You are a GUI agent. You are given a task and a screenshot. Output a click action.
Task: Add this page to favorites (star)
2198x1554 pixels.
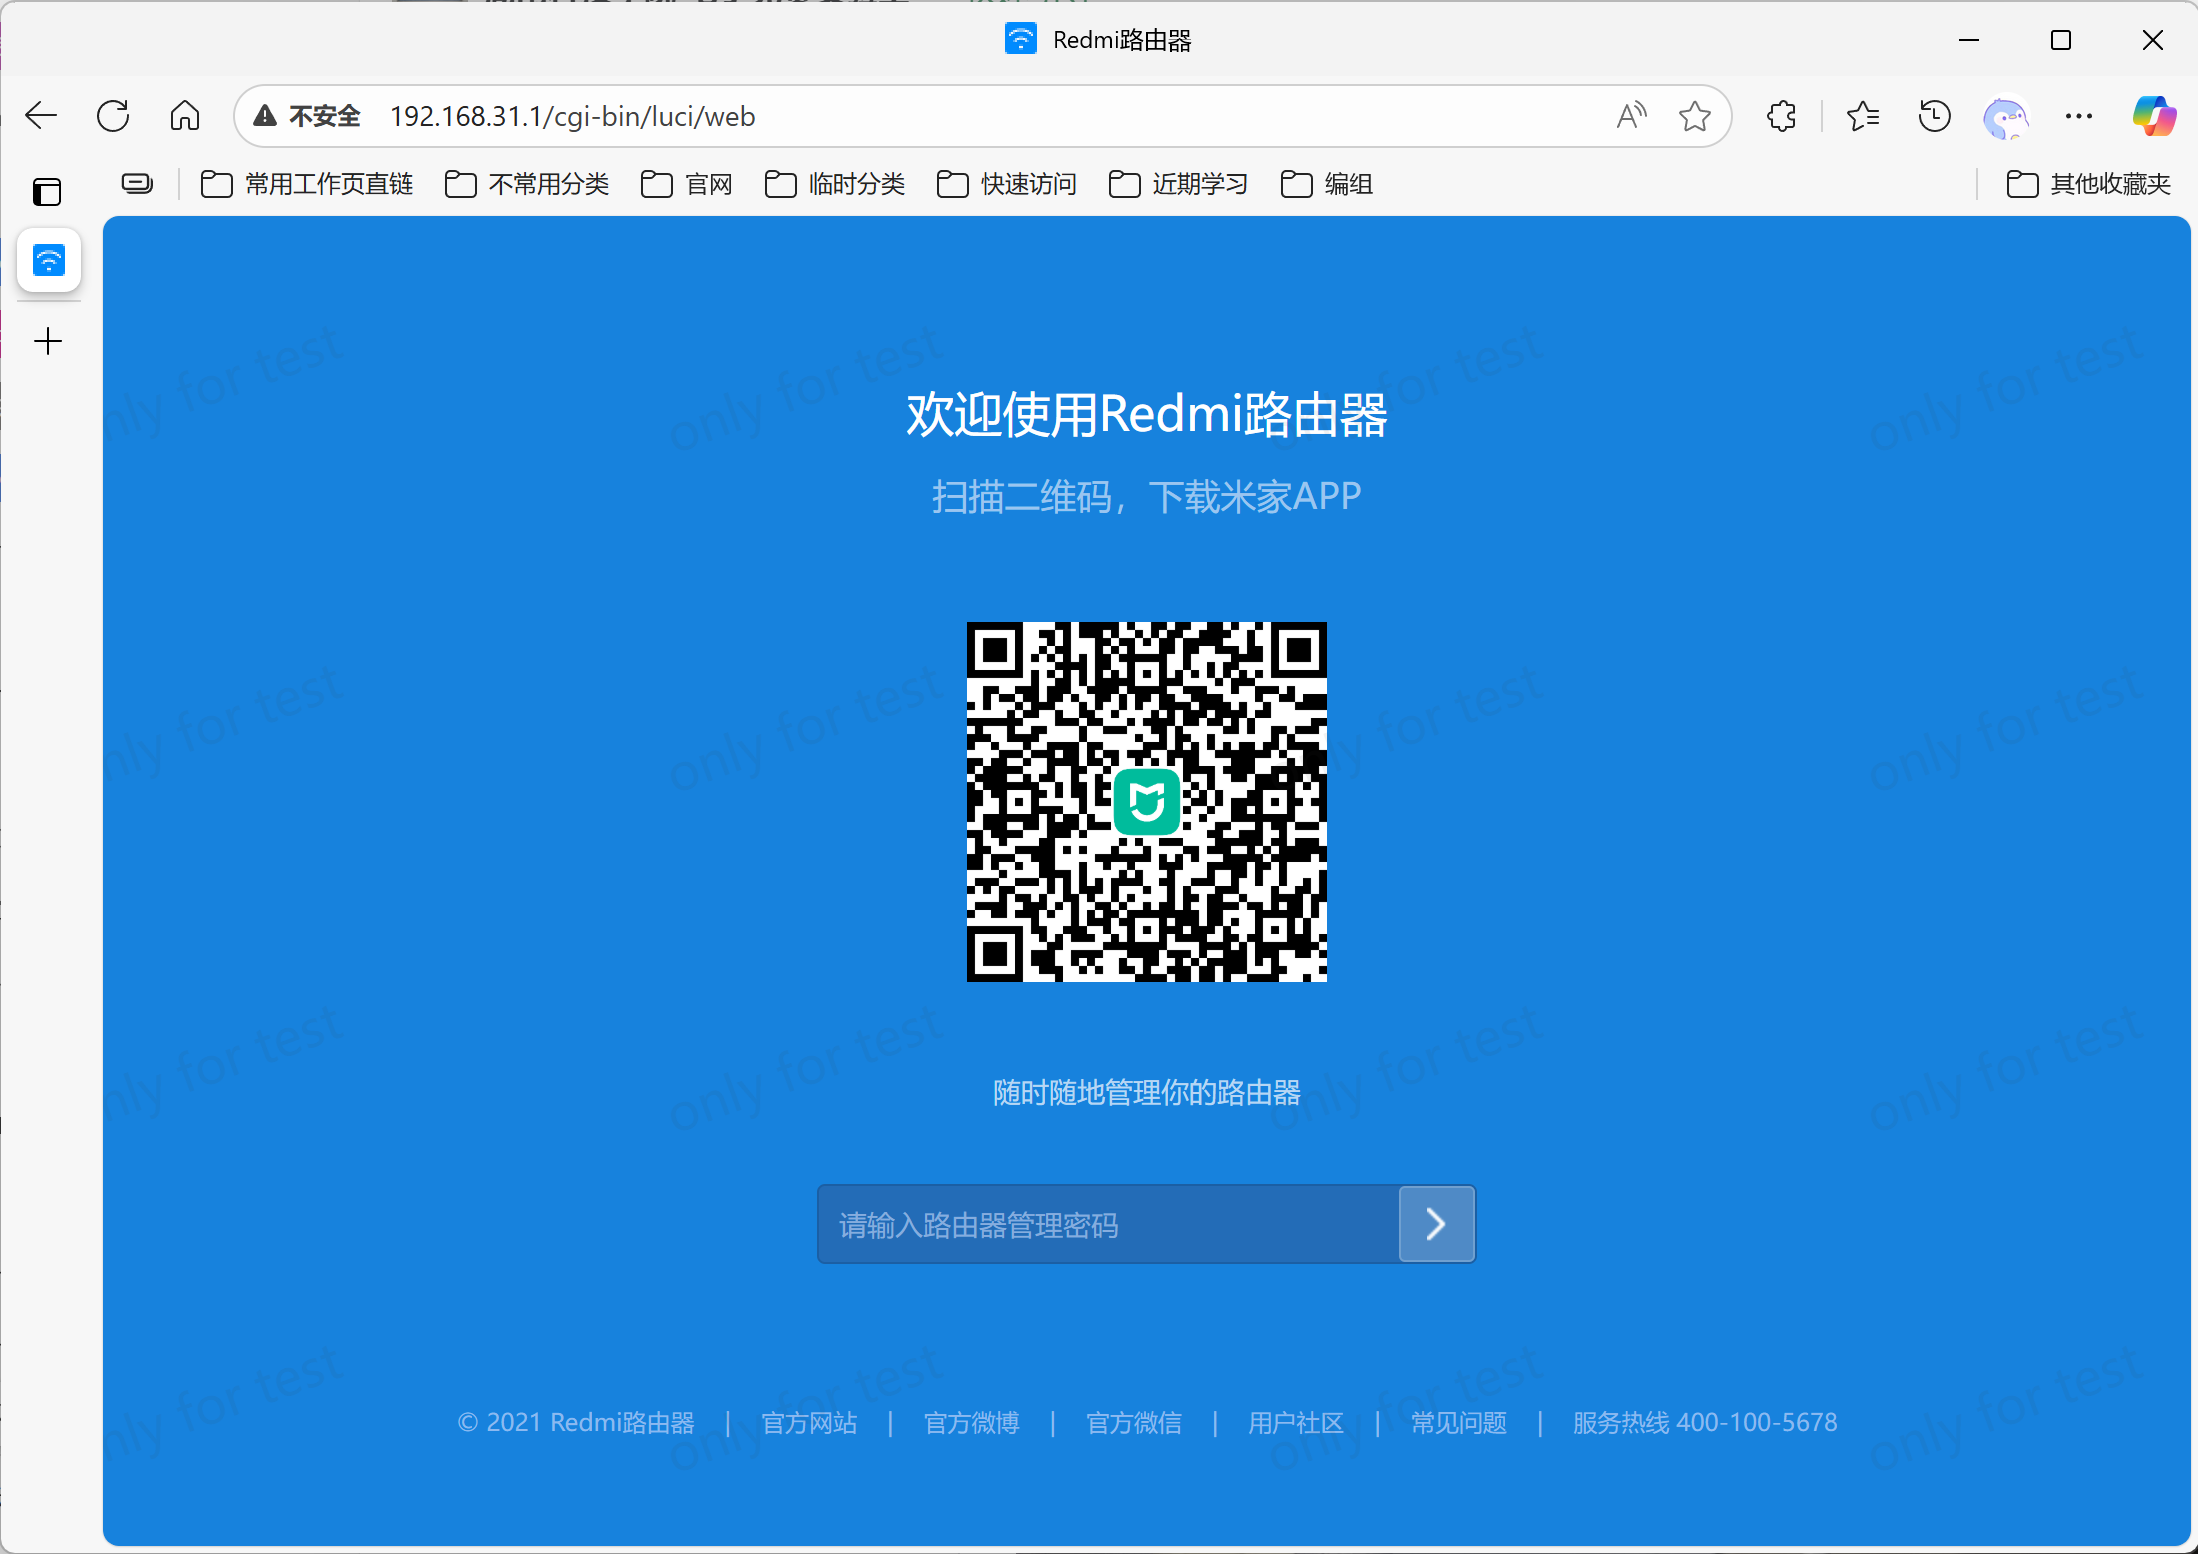pyautogui.click(x=1694, y=116)
